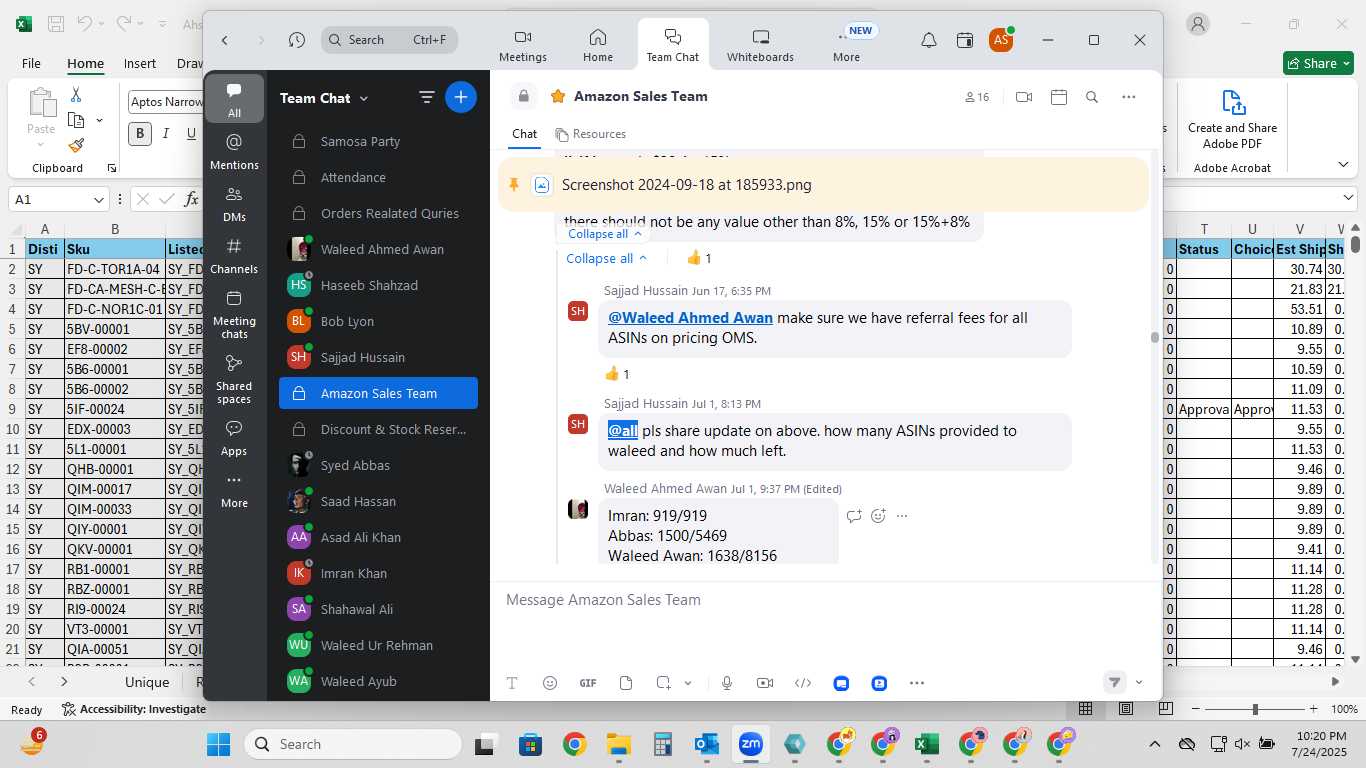
Task: Open Create and Share Adobe PDF
Action: pos(1232,120)
